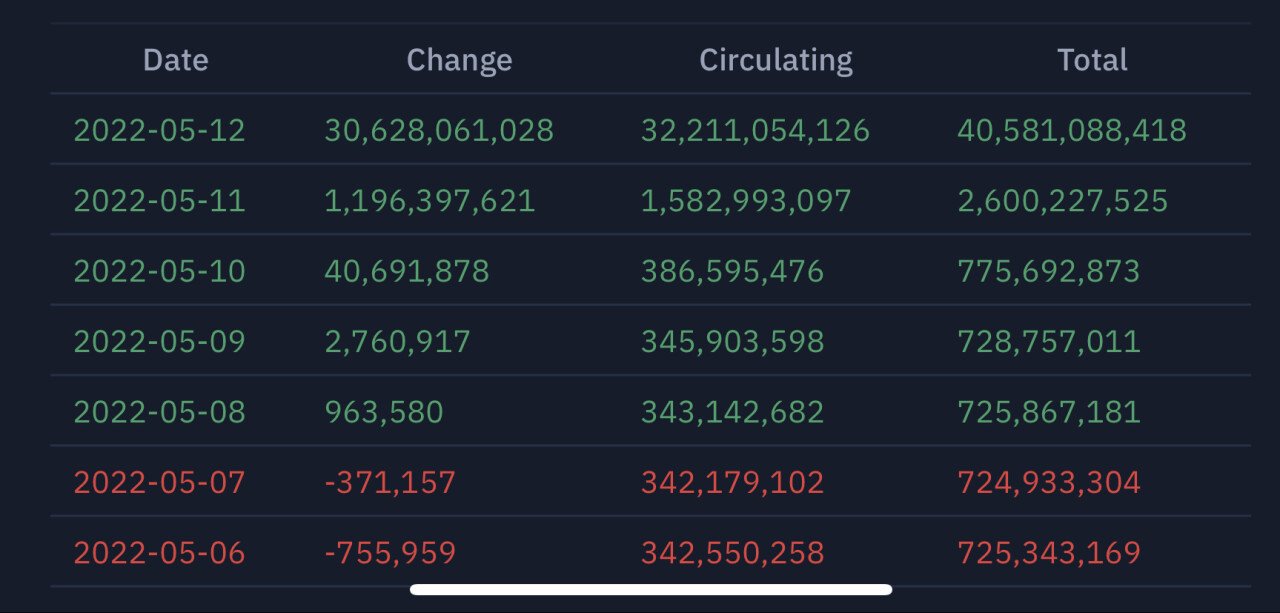Screen dimensions: 1280x613
Task: Click the Date column header
Action: click(x=176, y=60)
